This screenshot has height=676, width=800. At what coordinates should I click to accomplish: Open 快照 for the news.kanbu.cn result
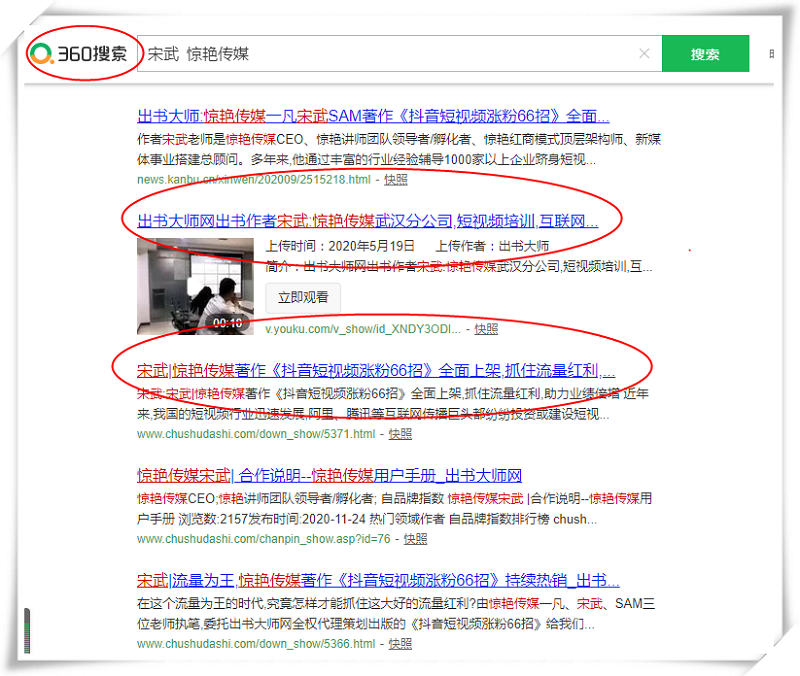pos(395,180)
